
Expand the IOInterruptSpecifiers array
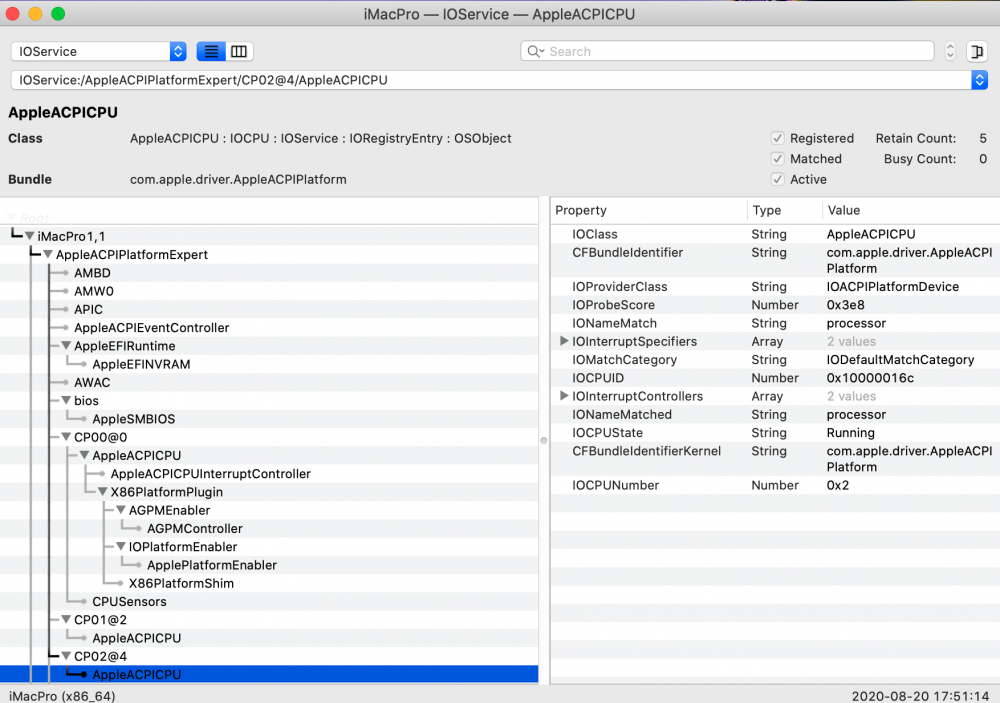point(564,341)
